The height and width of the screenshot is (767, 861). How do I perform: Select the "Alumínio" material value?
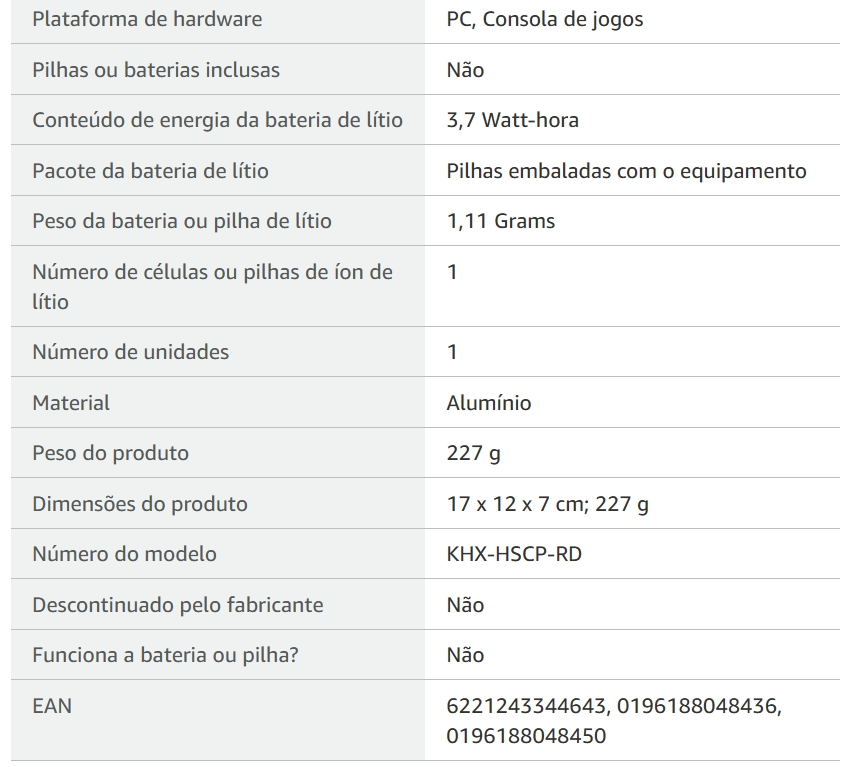pos(489,403)
